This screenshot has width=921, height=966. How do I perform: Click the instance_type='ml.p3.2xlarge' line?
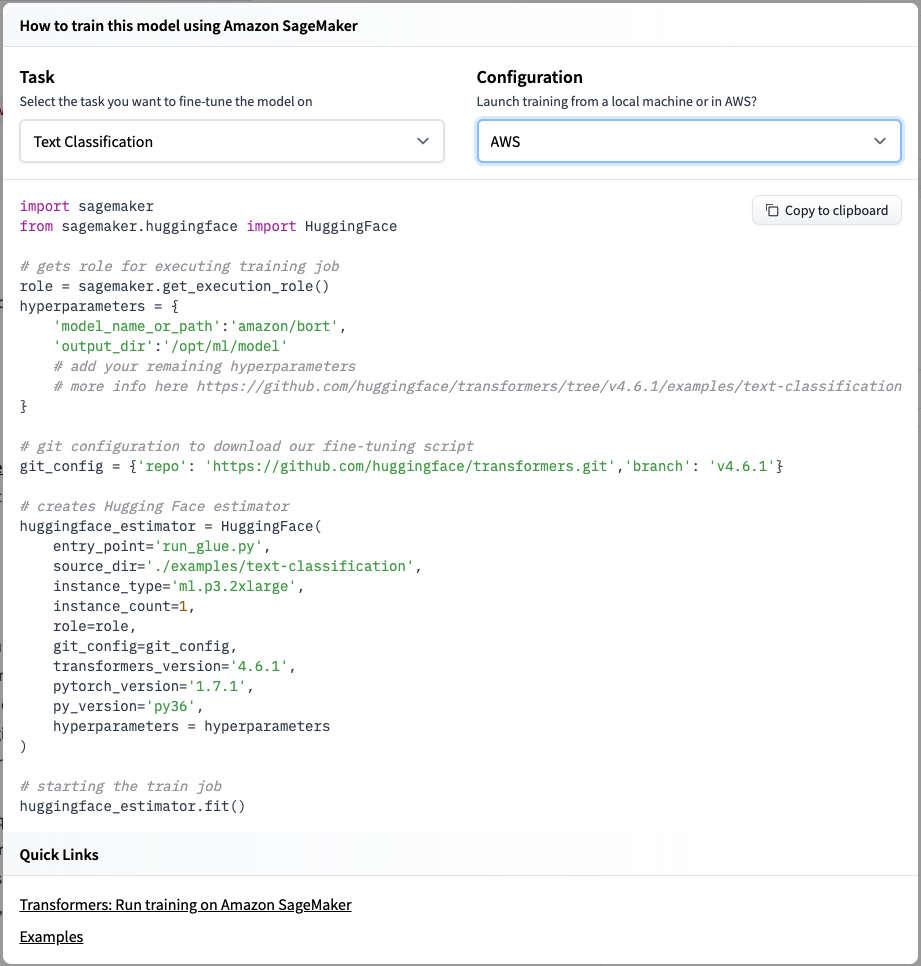pyautogui.click(x=179, y=586)
